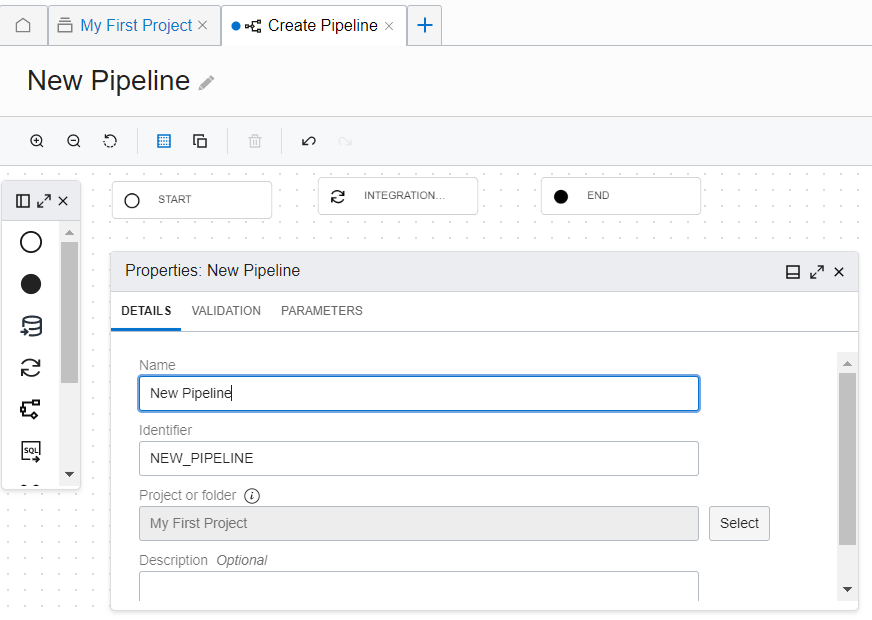Viewport: 872px width, 620px height.
Task: Select the Start node operator in the palette
Action: click(x=30, y=242)
